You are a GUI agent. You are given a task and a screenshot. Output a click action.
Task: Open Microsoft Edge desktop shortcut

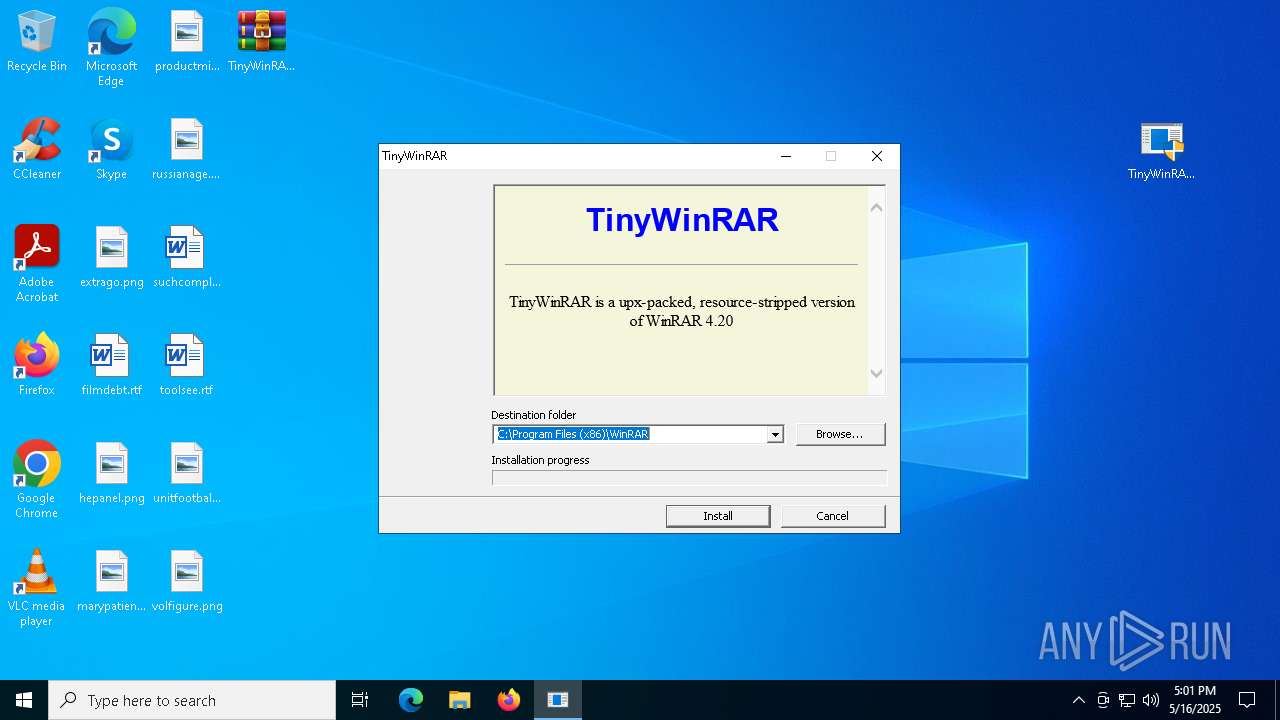pos(111,47)
